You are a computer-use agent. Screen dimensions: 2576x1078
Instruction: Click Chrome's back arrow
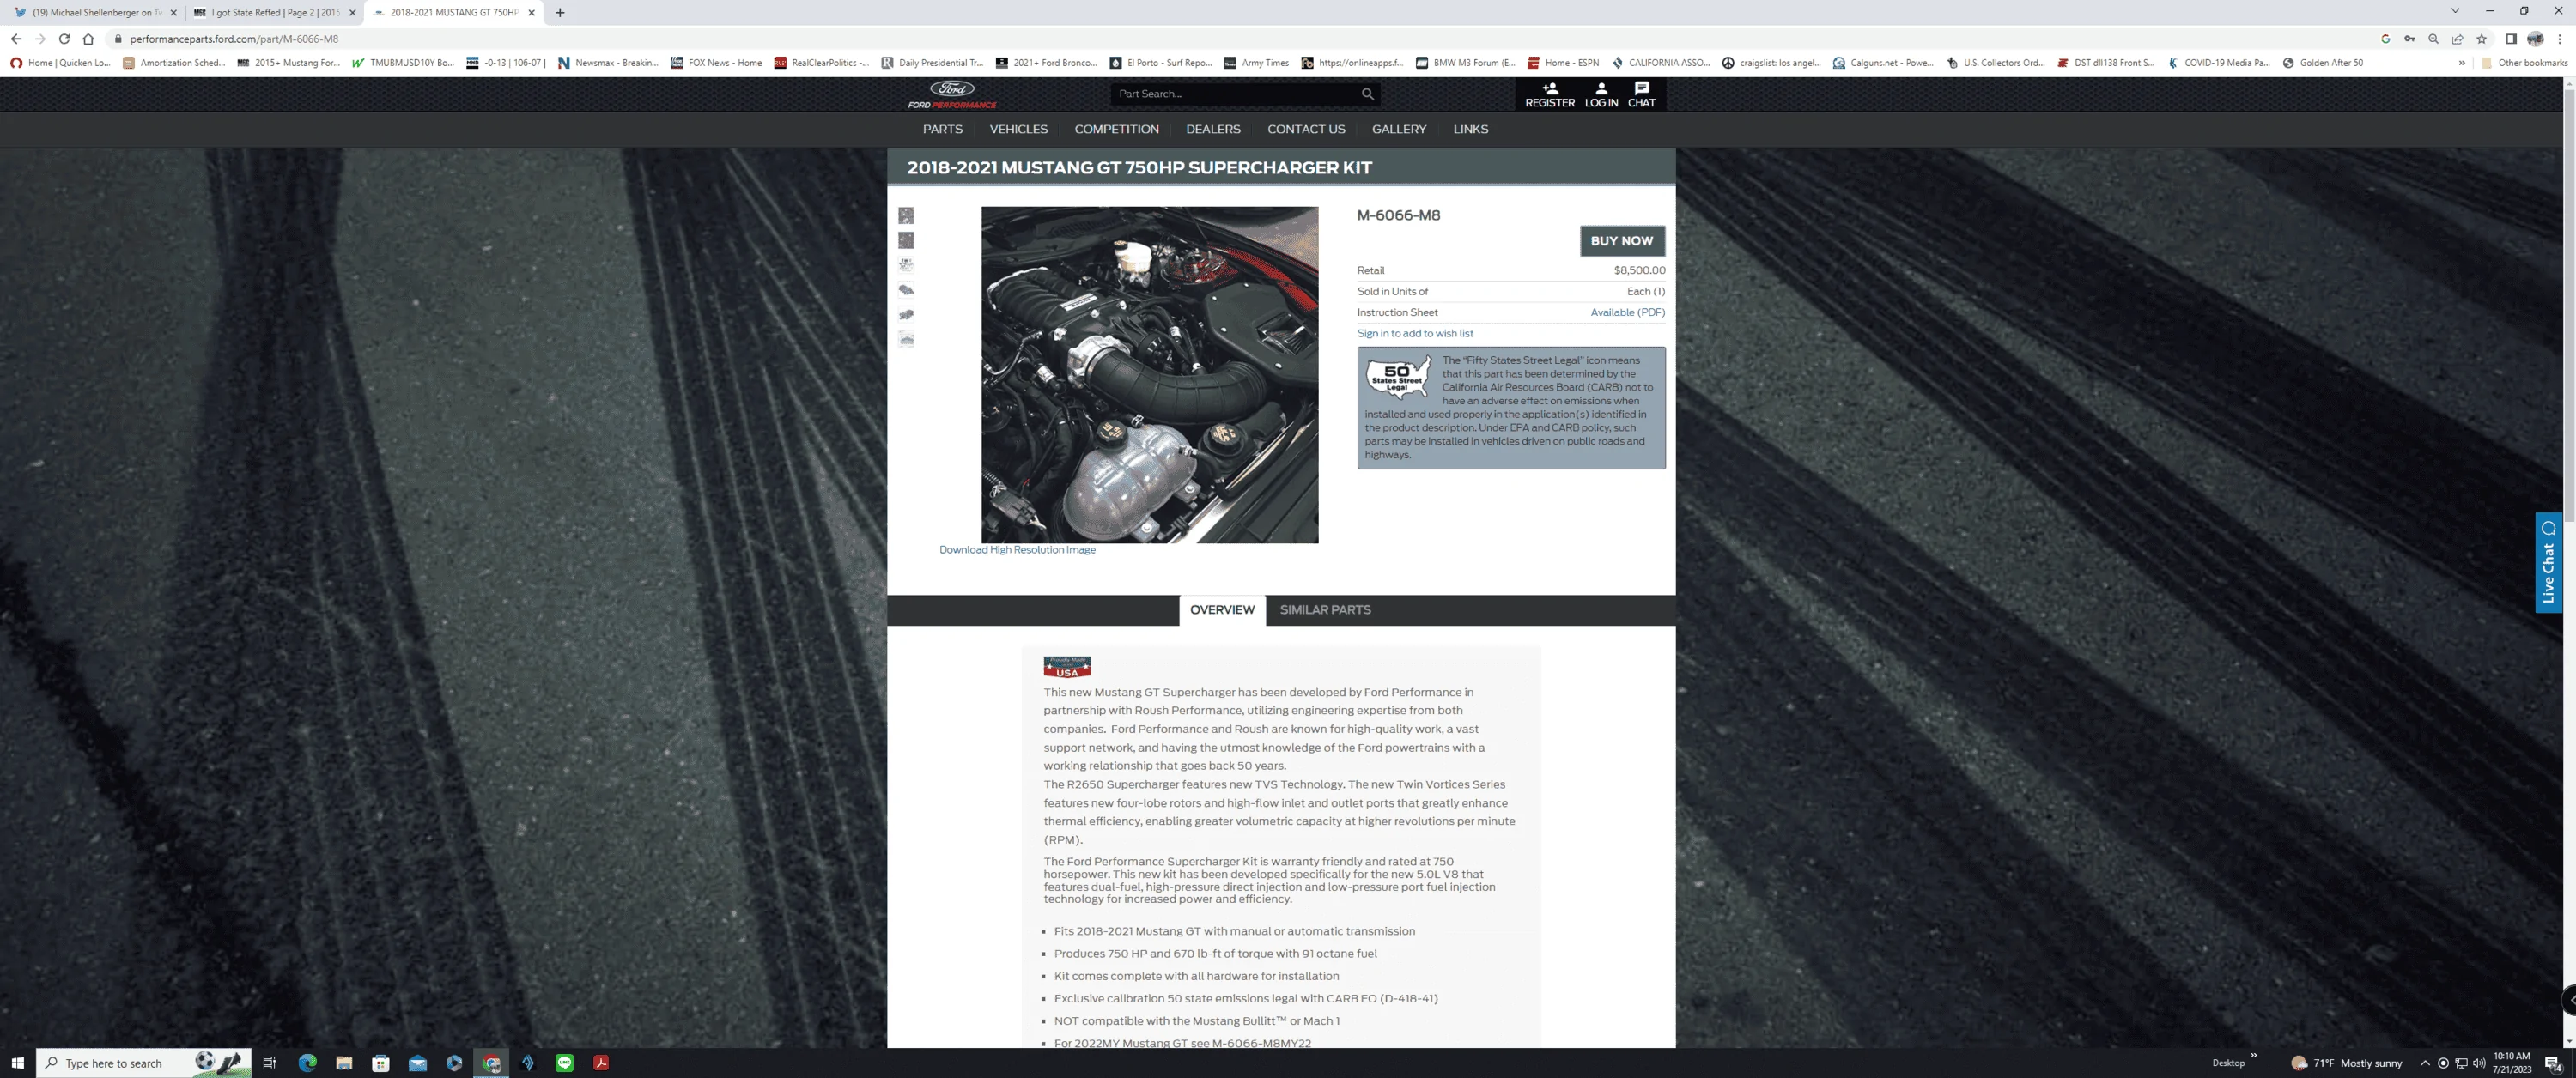15,39
